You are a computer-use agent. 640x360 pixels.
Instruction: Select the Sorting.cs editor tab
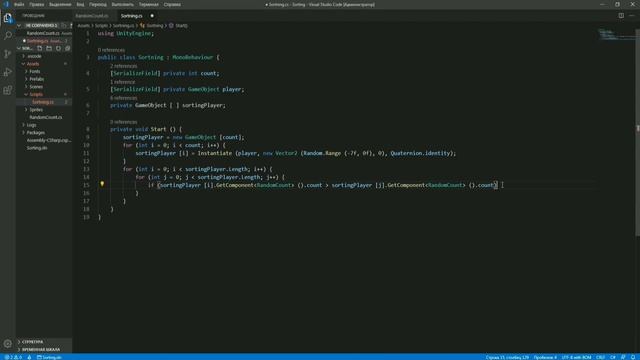(x=131, y=16)
